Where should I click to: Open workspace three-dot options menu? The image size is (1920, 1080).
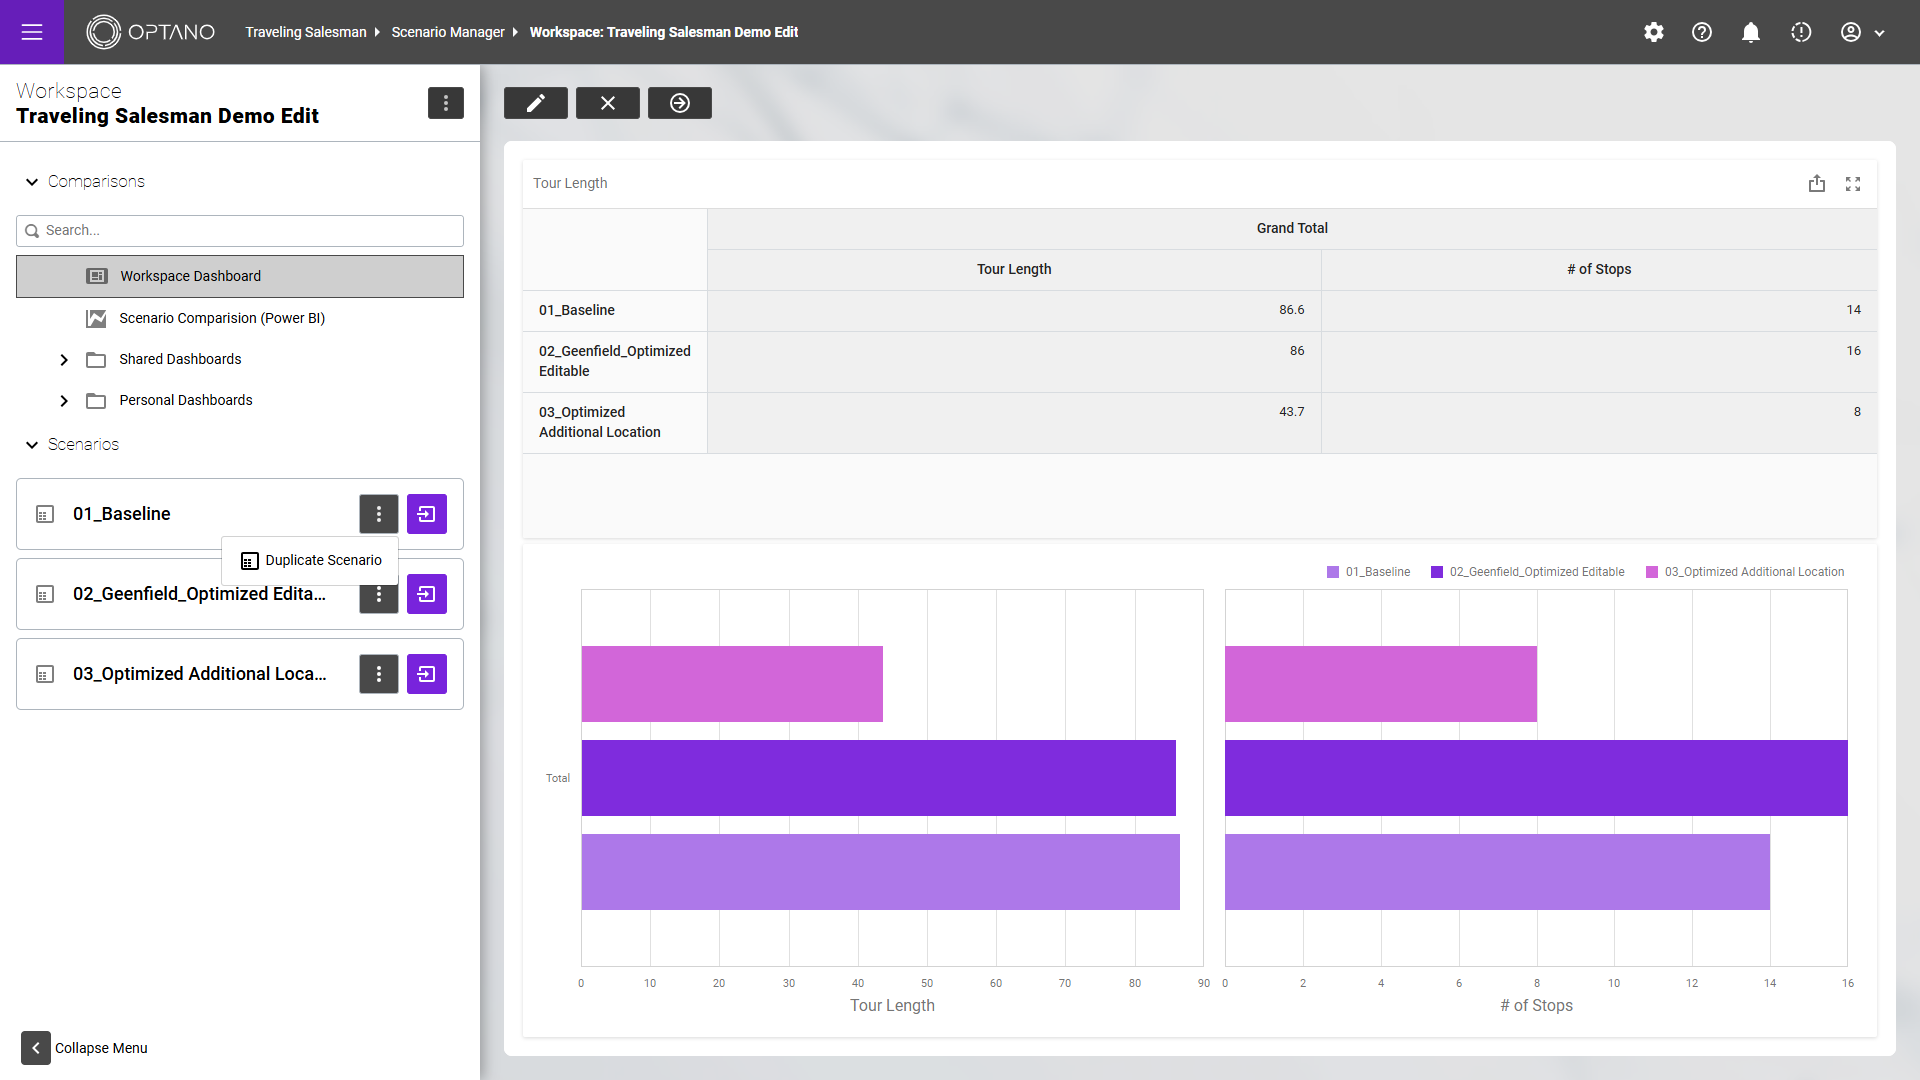446,103
